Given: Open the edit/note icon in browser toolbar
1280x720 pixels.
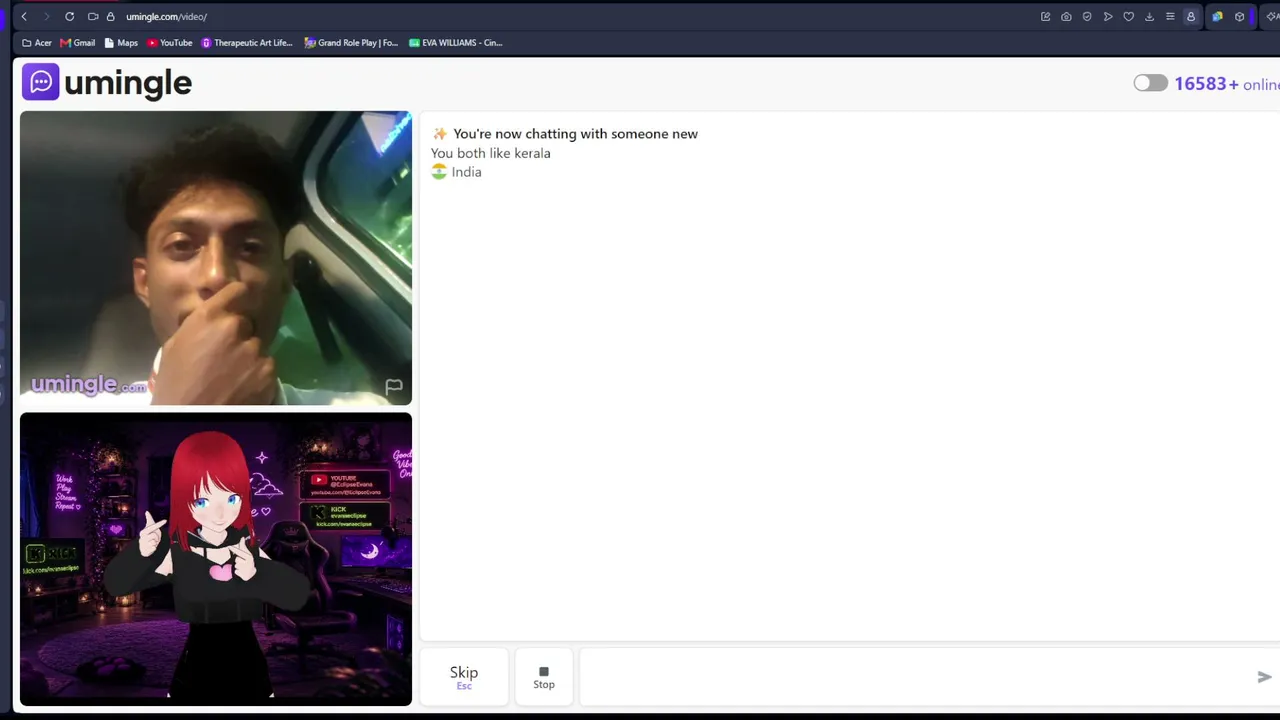Looking at the screenshot, I should [x=1045, y=16].
